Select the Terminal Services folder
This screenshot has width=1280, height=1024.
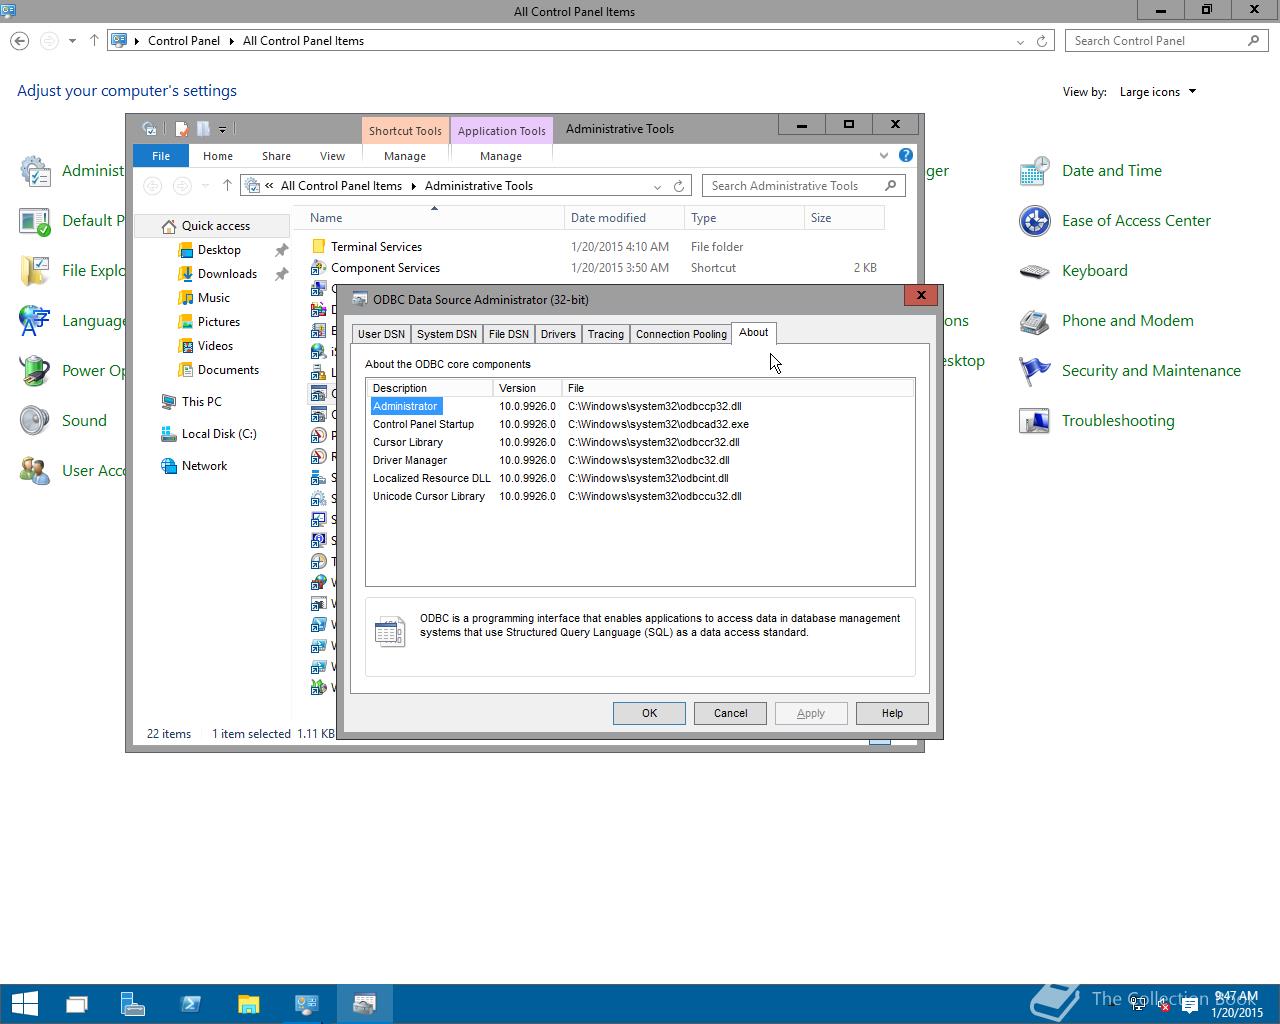tap(376, 247)
